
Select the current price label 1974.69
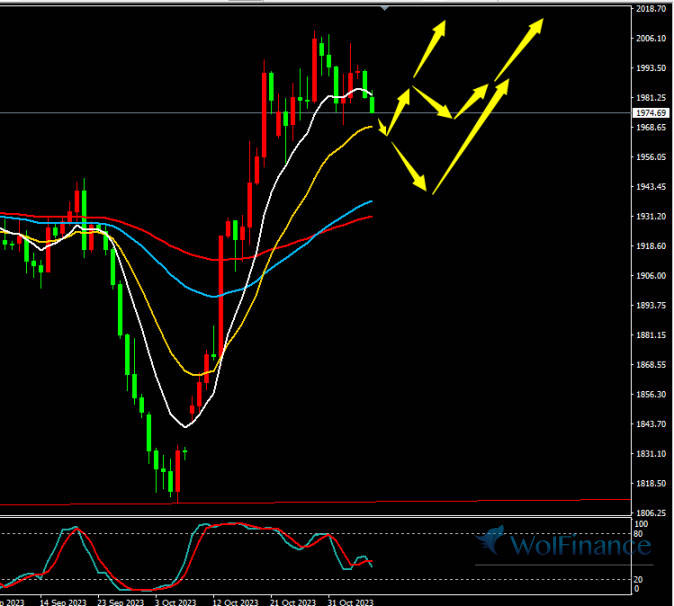point(651,113)
